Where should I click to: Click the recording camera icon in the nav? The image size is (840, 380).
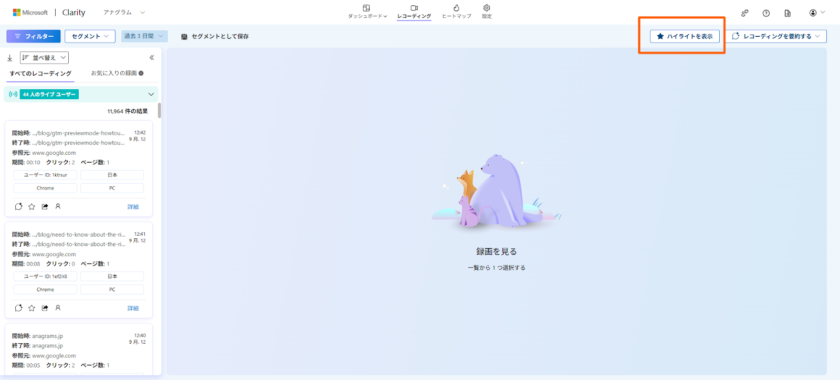414,8
